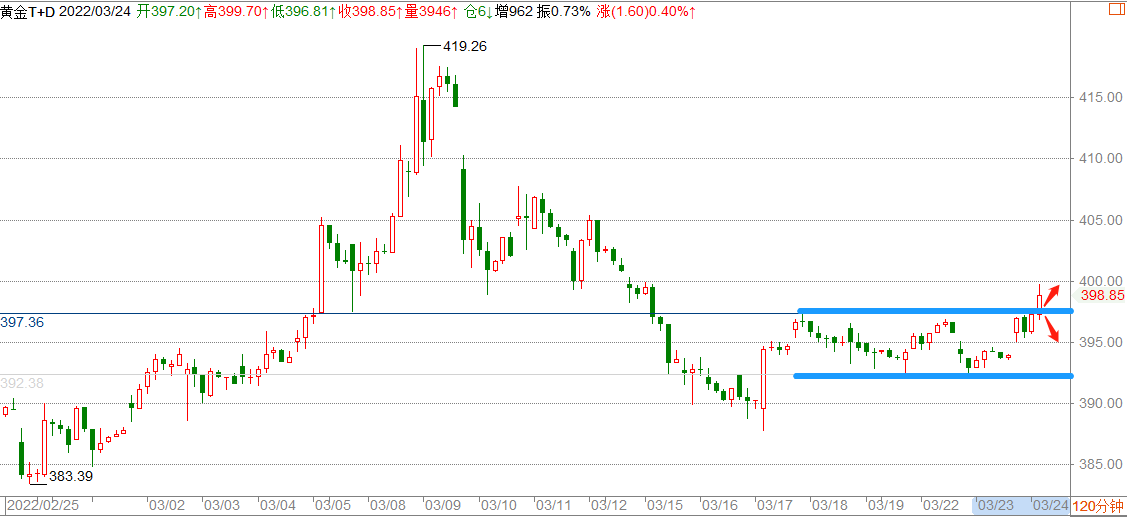Click the 黄金T+D instrument name
The image size is (1127, 517).
click(29, 10)
